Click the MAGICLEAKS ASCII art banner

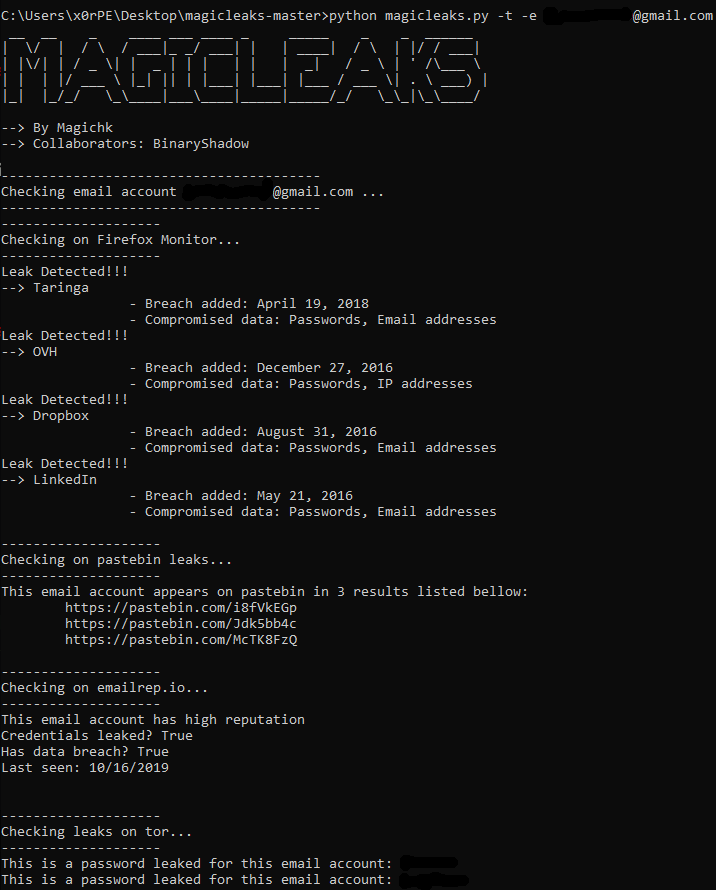(244, 69)
